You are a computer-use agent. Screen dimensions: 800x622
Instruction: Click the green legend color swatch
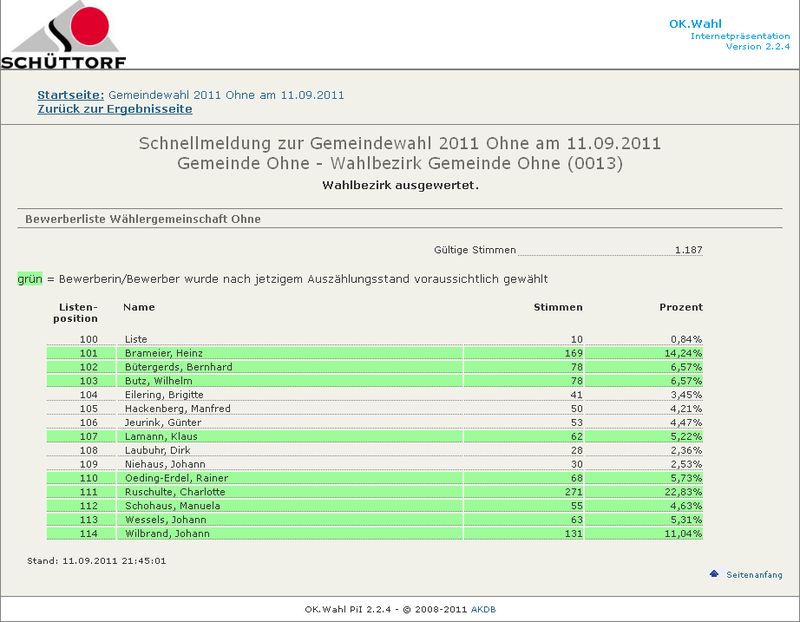point(29,278)
